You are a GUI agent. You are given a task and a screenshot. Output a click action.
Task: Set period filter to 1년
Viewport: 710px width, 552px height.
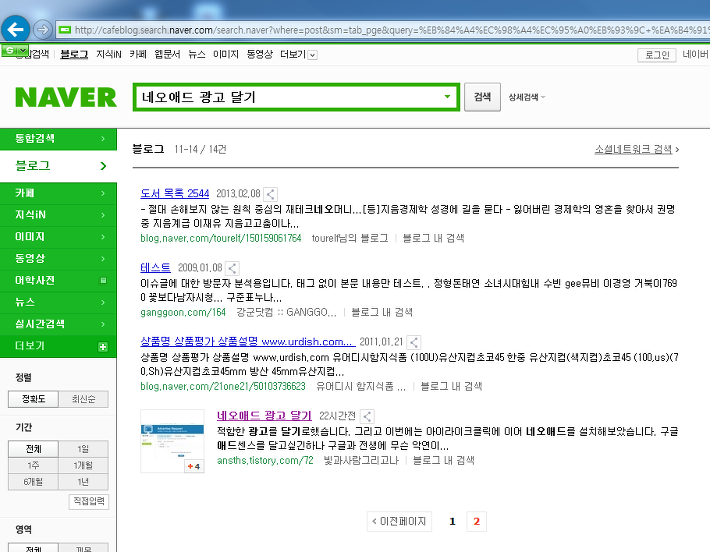click(x=83, y=482)
